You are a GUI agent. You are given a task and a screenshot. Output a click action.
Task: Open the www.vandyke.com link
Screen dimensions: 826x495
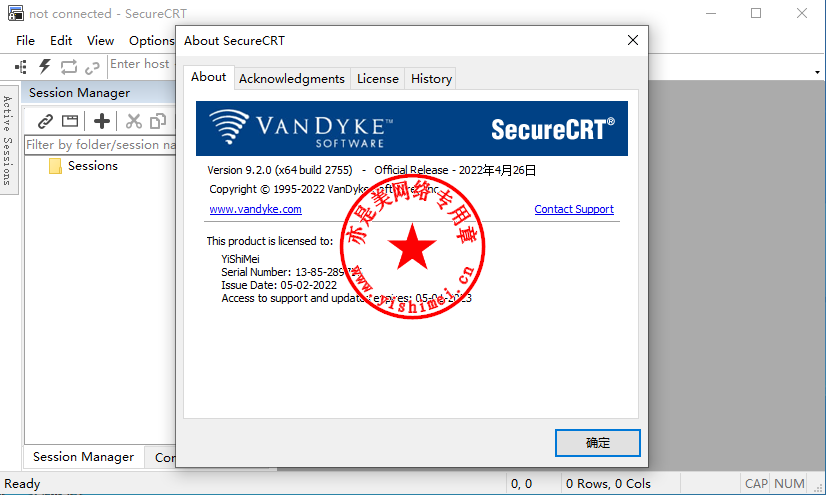pyautogui.click(x=255, y=209)
